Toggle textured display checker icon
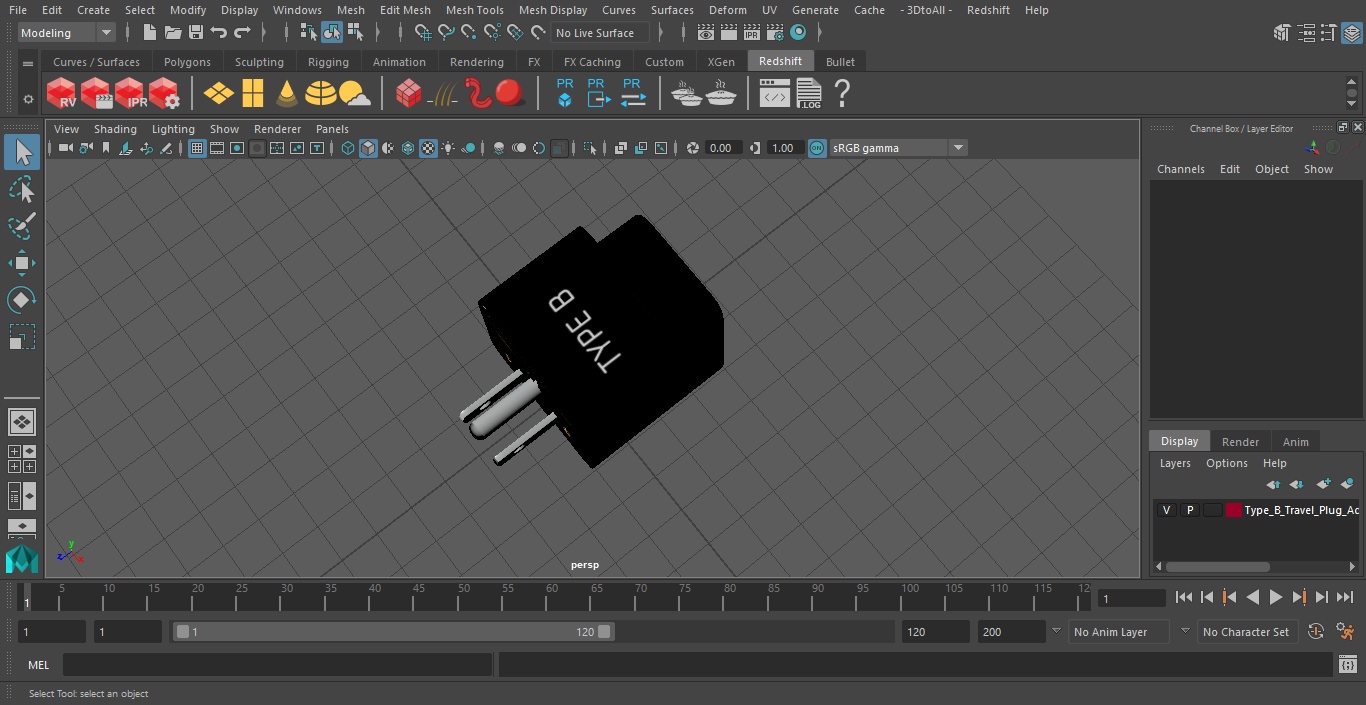 (428, 148)
